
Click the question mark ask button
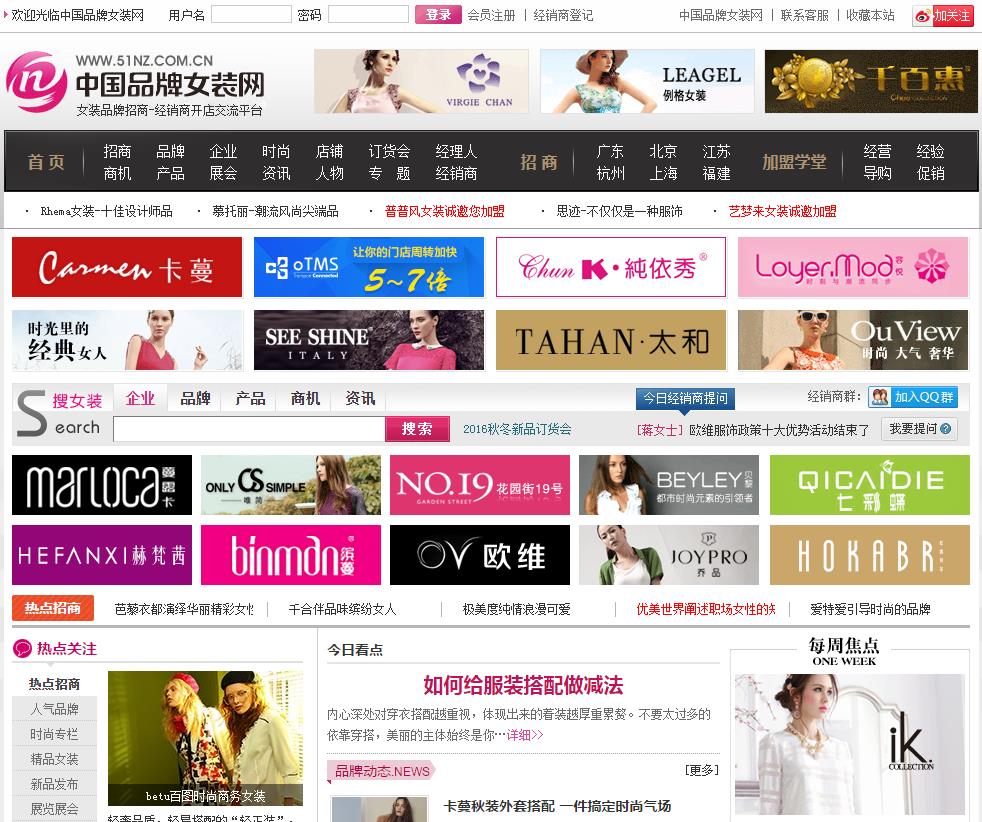pyautogui.click(x=919, y=429)
